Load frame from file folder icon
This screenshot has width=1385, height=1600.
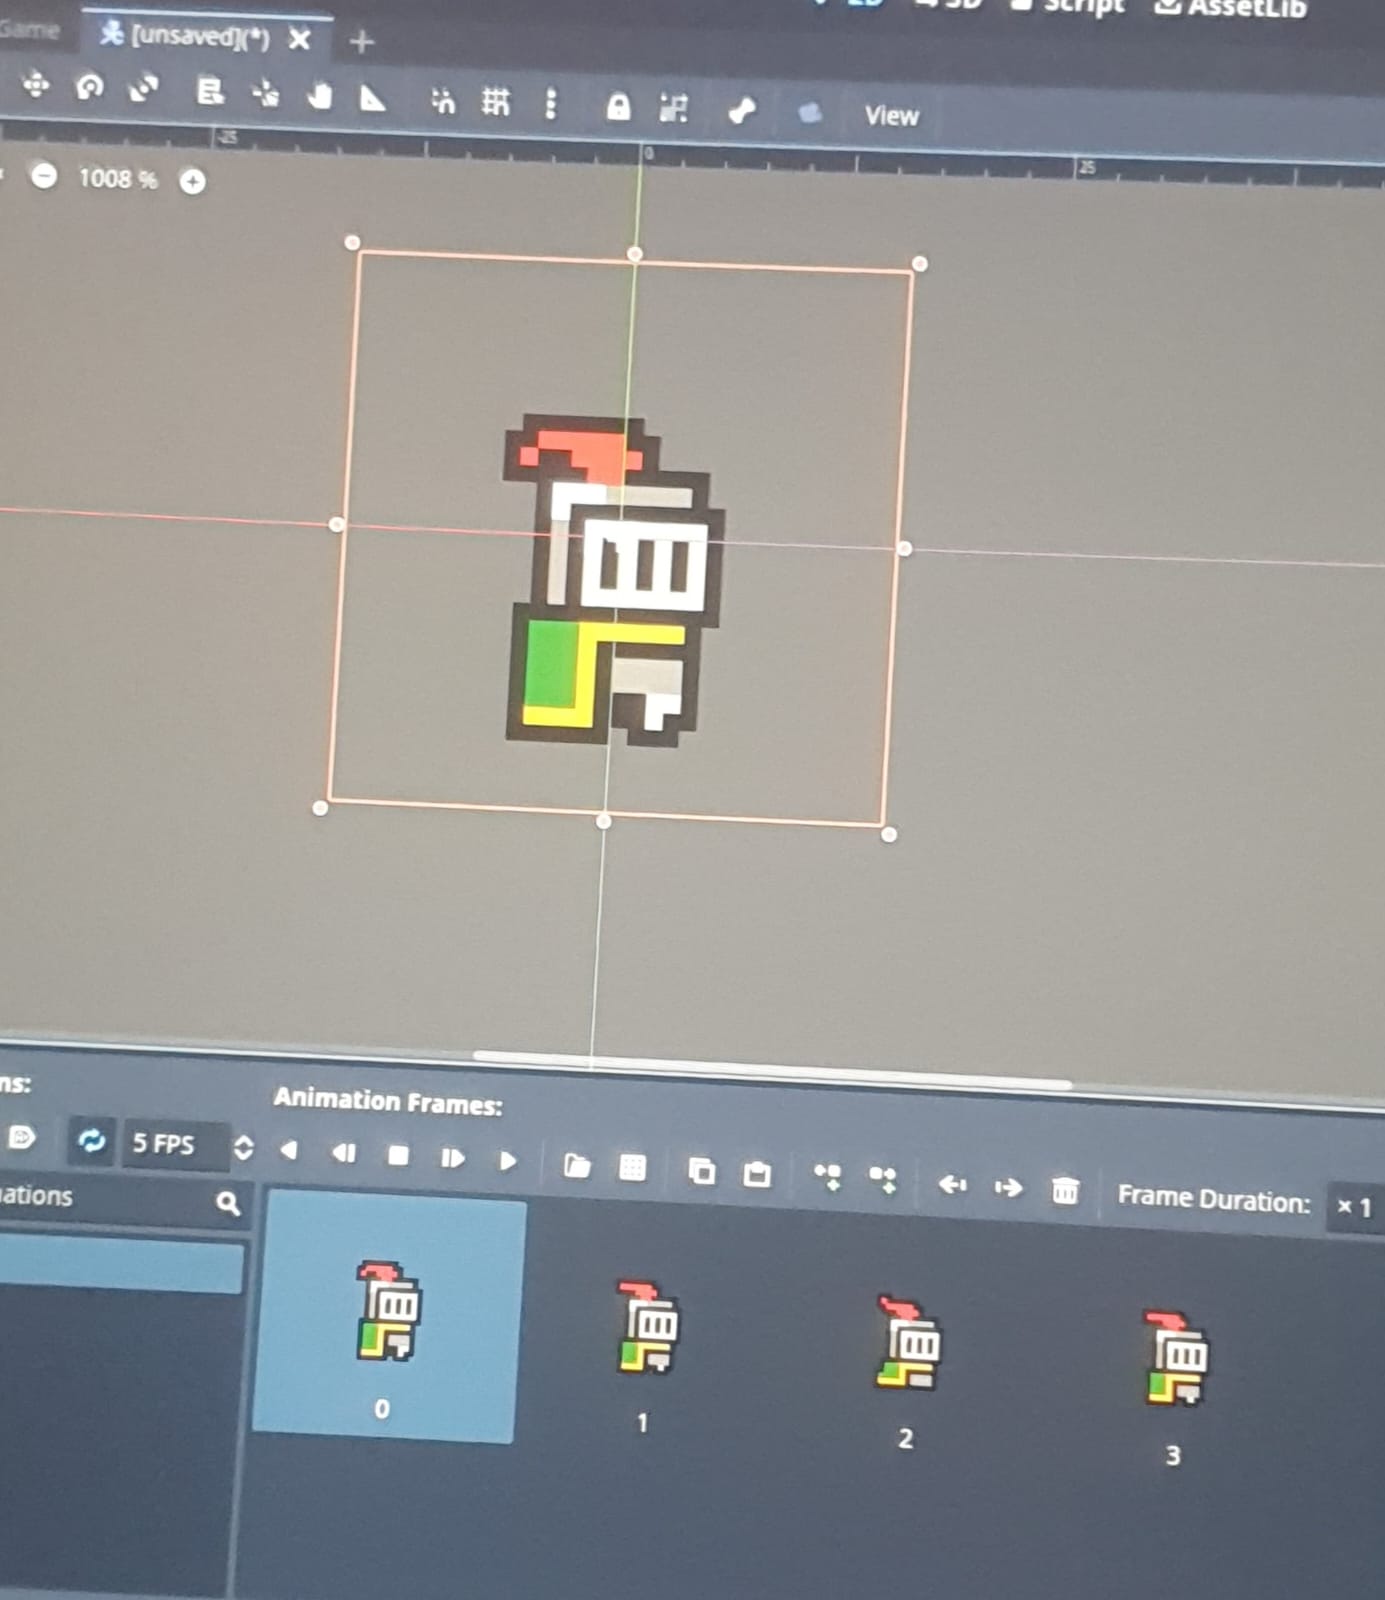coord(577,1165)
